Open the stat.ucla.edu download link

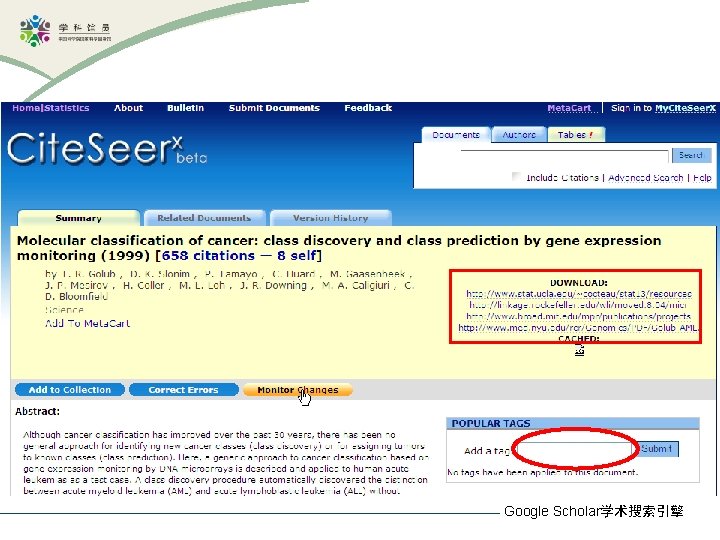click(579, 294)
